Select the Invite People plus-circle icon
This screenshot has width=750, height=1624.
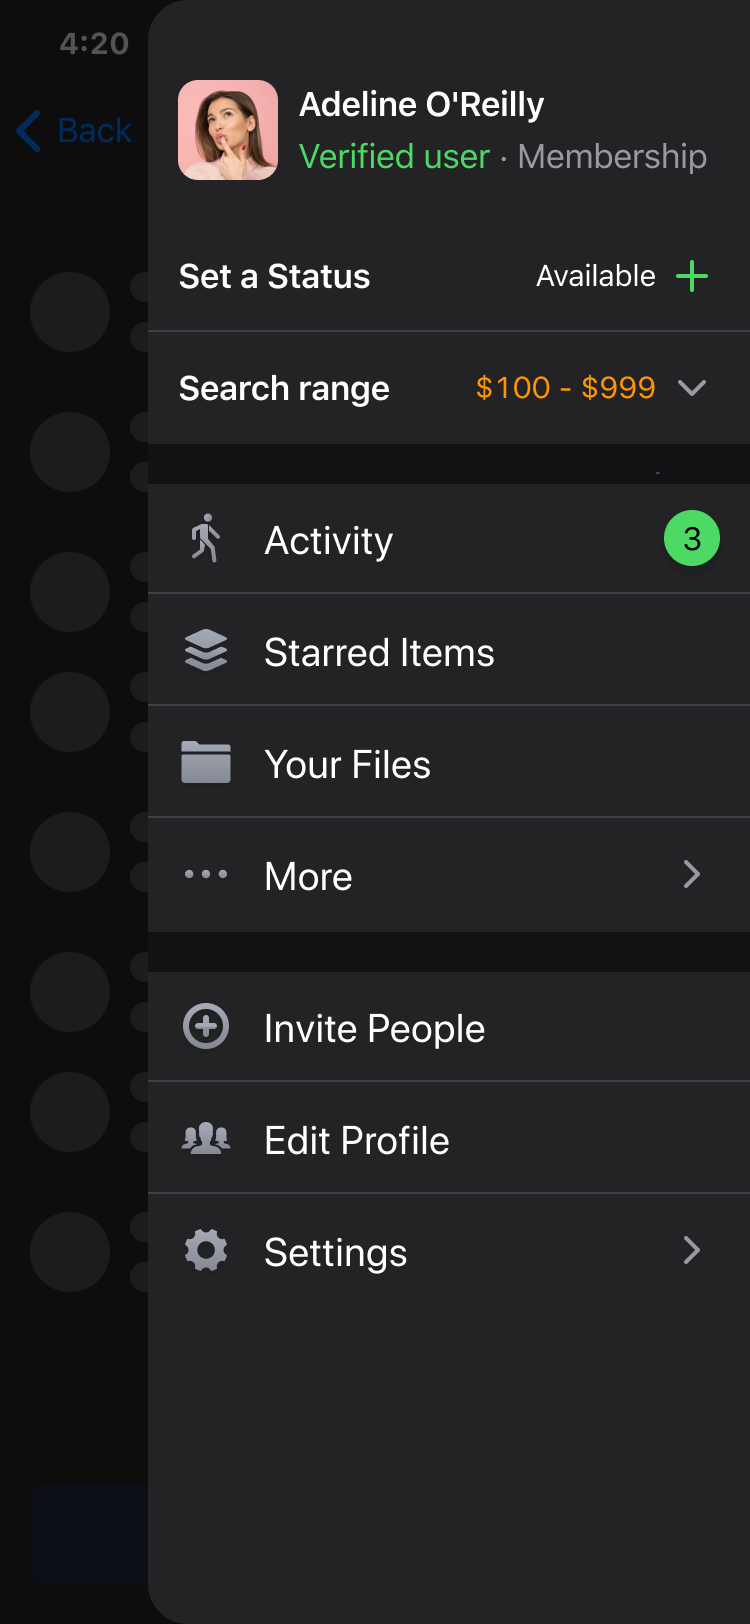[205, 1026]
